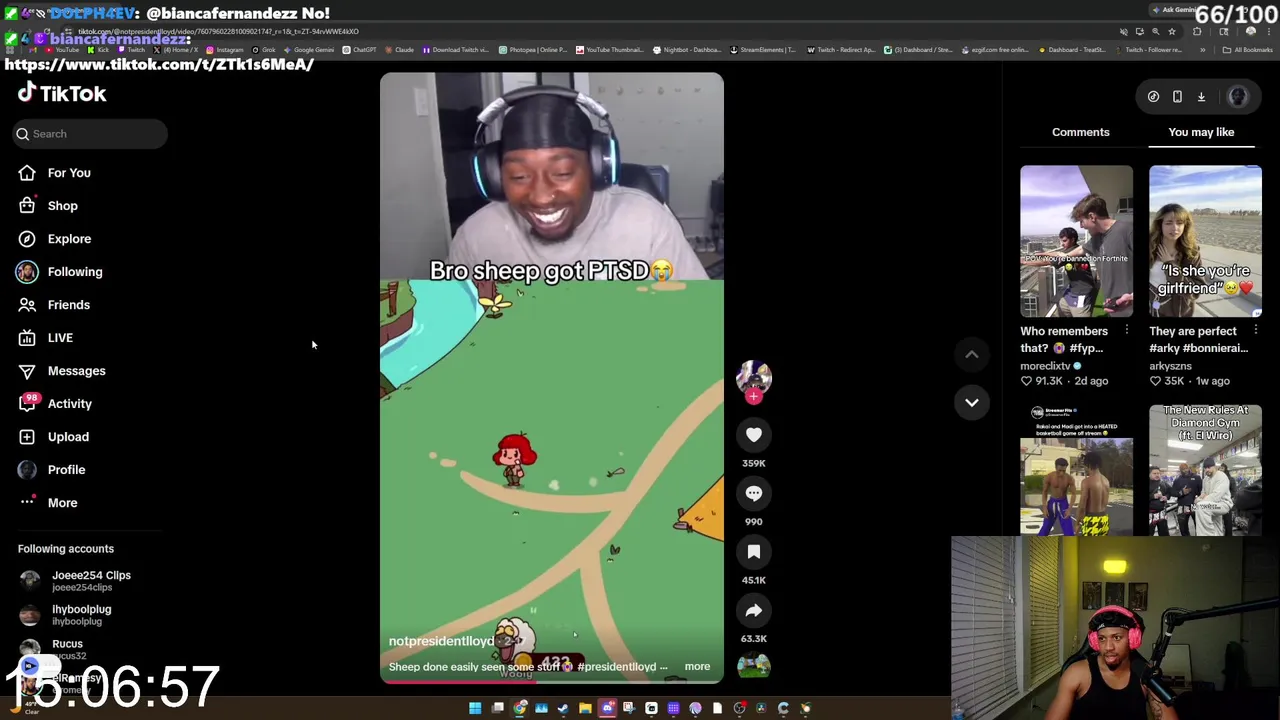Open Steam from the taskbar
The width and height of the screenshot is (1280, 720).
[x=563, y=708]
